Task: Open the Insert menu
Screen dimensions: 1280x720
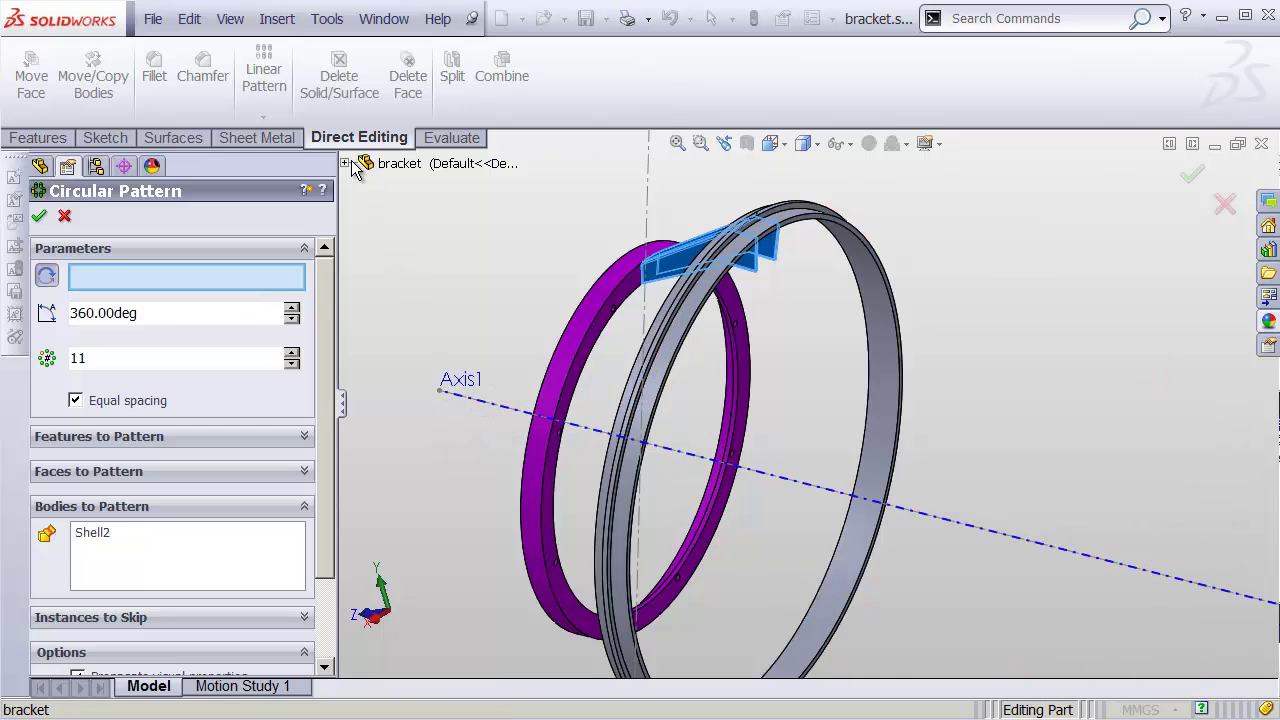Action: click(x=277, y=18)
